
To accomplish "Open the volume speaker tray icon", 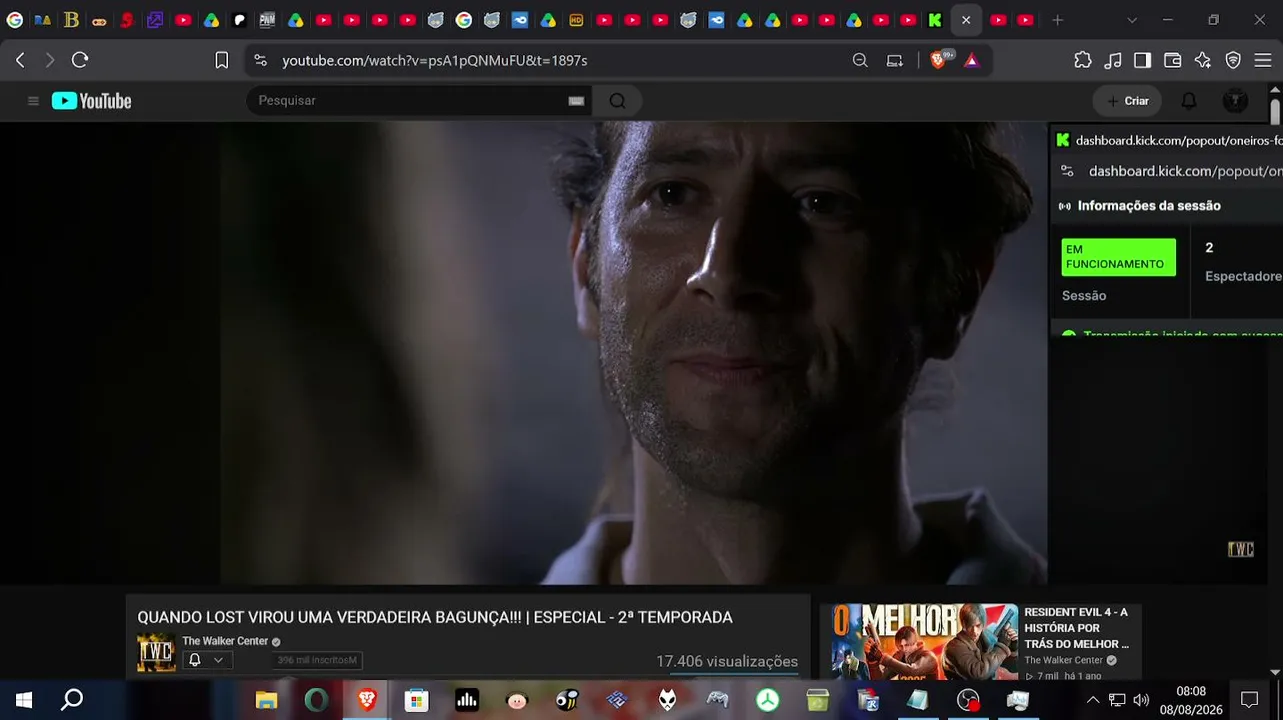I will coord(1141,700).
